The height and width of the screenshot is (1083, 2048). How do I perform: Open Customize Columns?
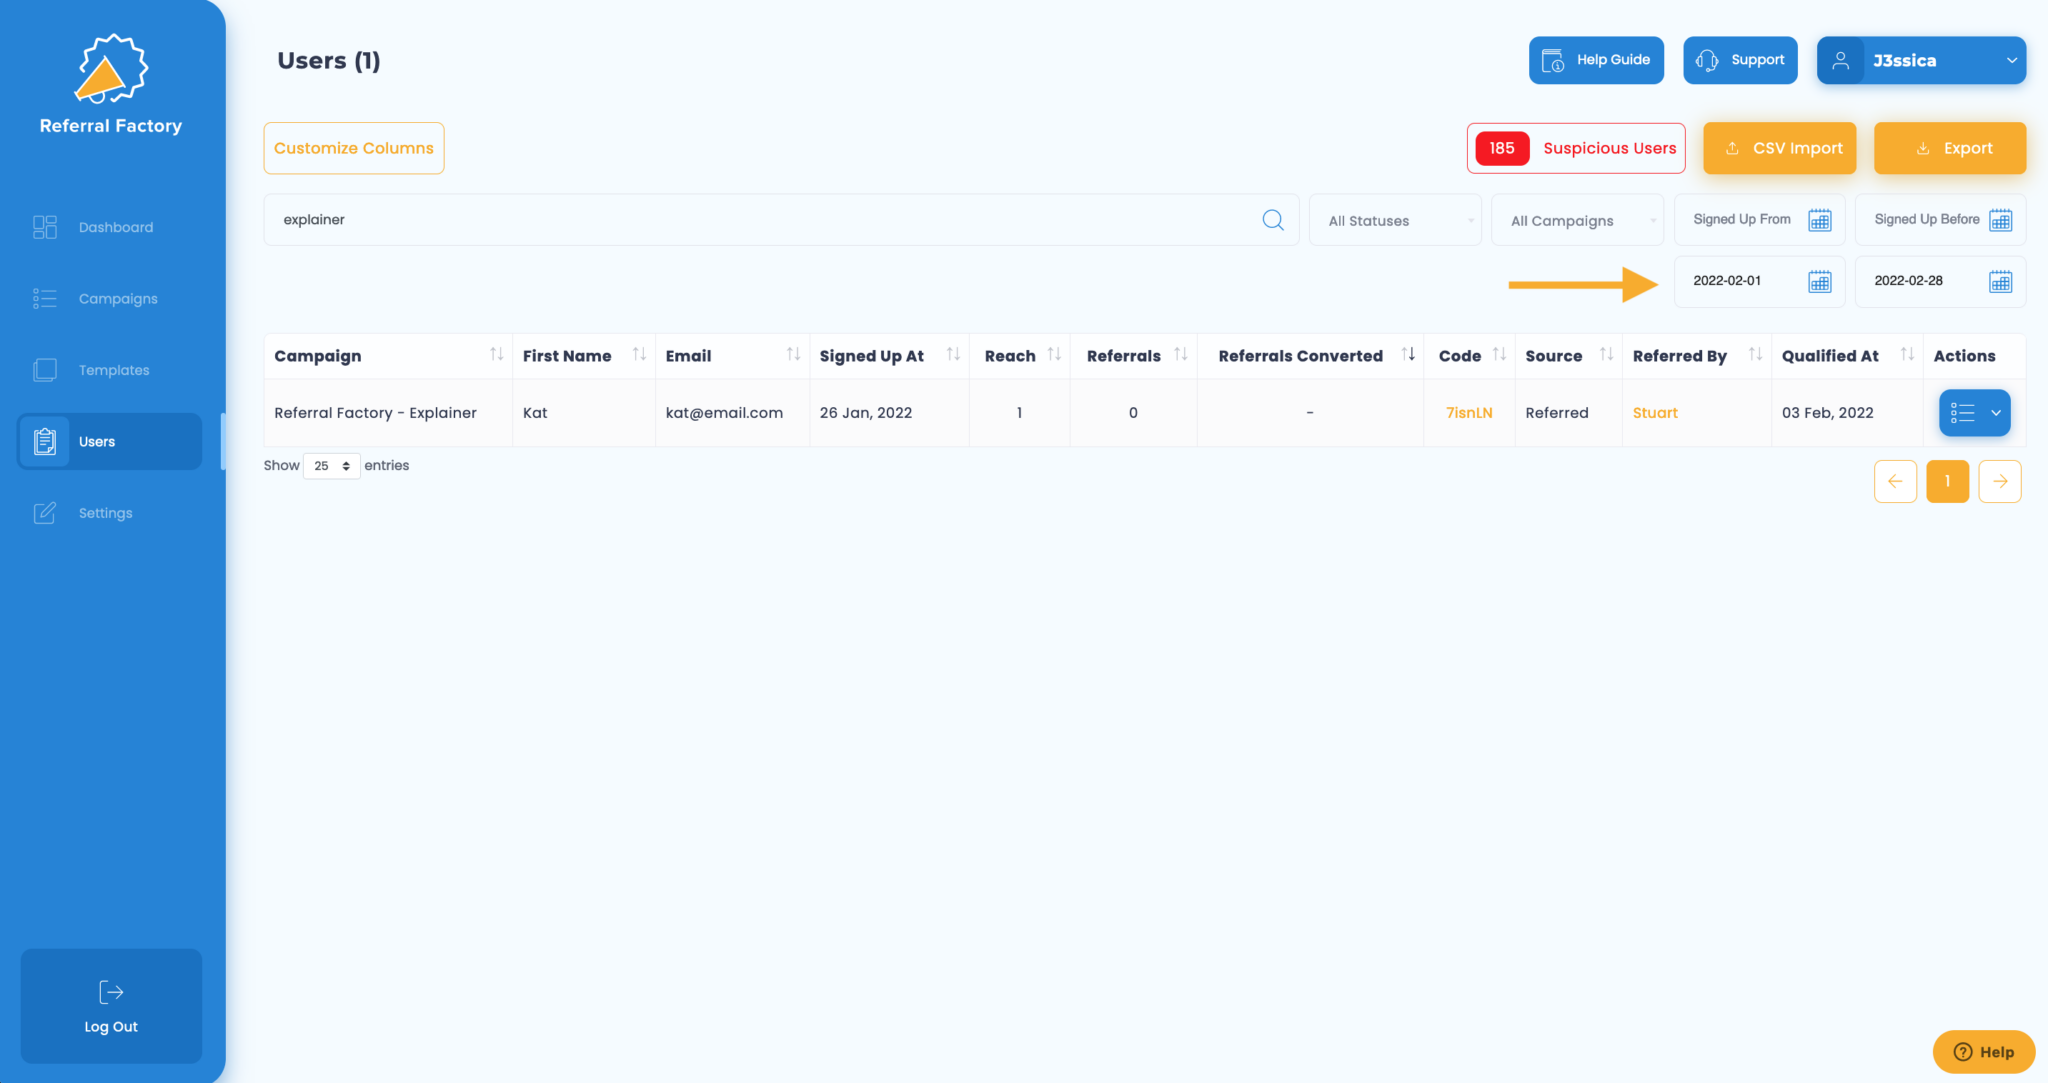click(x=354, y=148)
